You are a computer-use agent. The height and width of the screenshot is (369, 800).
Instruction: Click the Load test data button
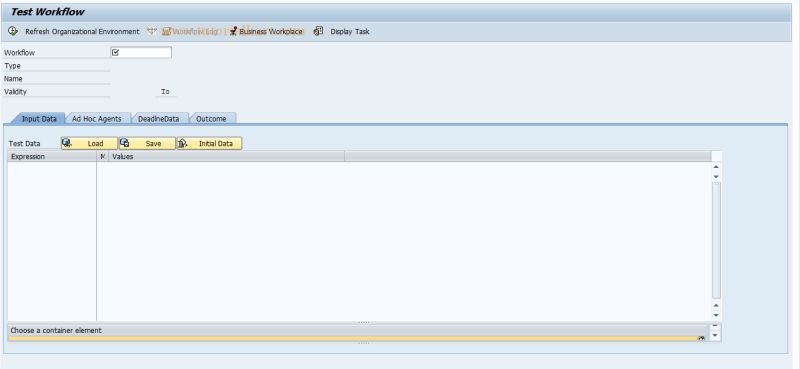[89, 143]
